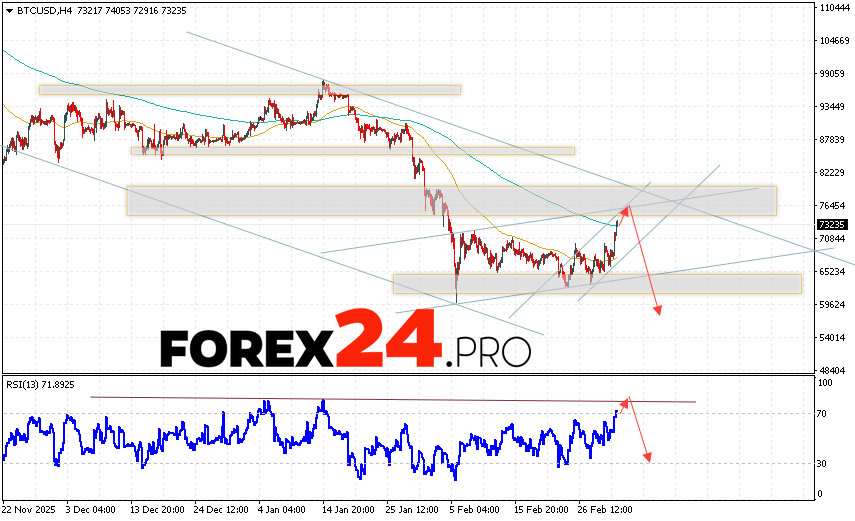This screenshot has width=855, height=521.
Task: Click red downward arrowhead near 59624 level
Action: click(x=658, y=310)
